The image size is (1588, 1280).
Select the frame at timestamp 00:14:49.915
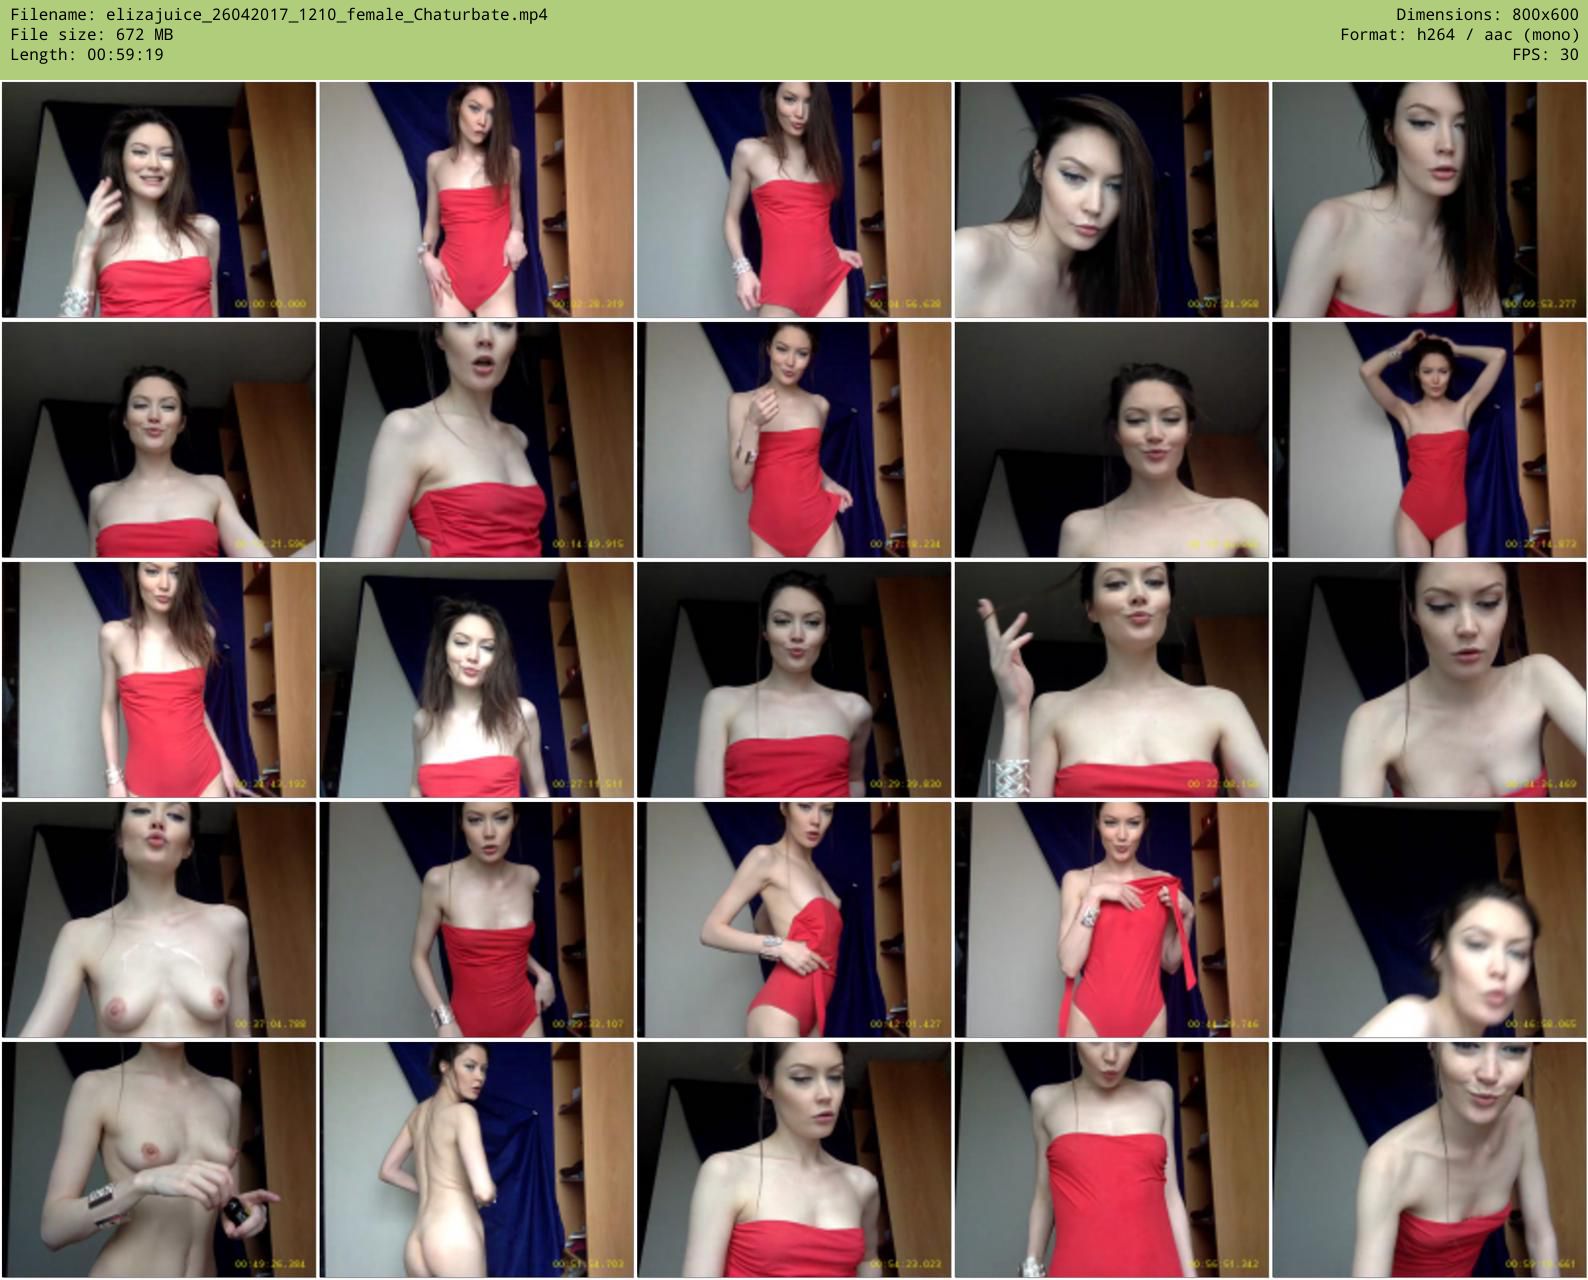tap(476, 440)
